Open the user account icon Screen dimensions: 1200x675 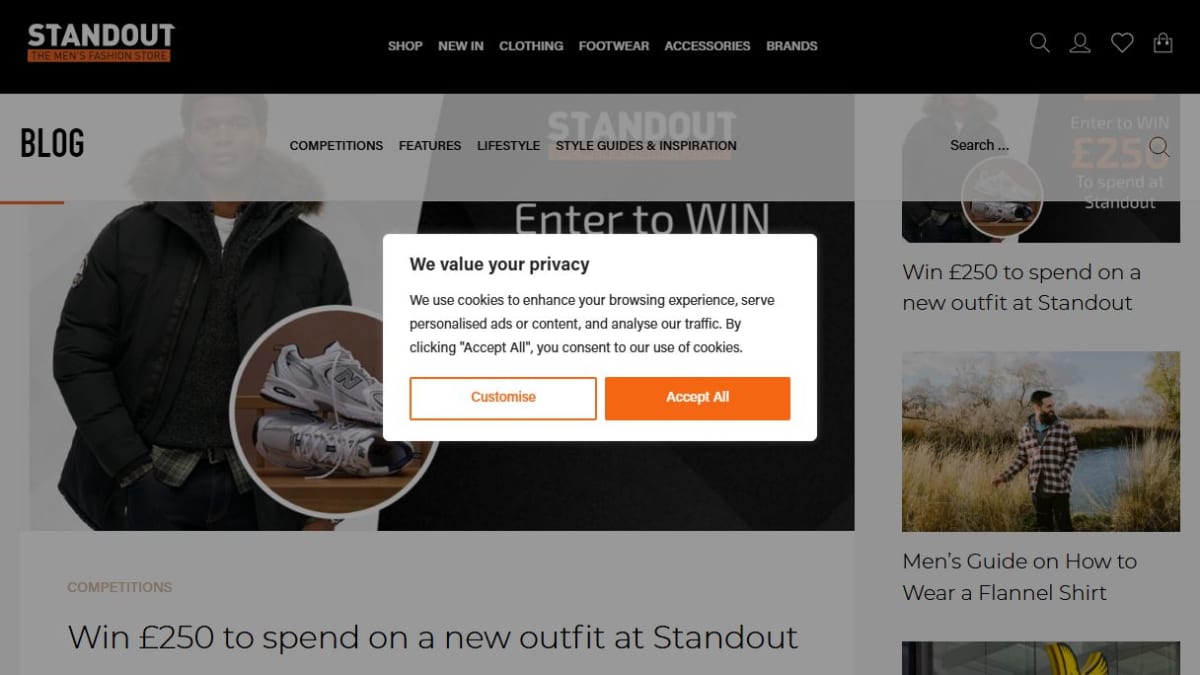[1080, 43]
